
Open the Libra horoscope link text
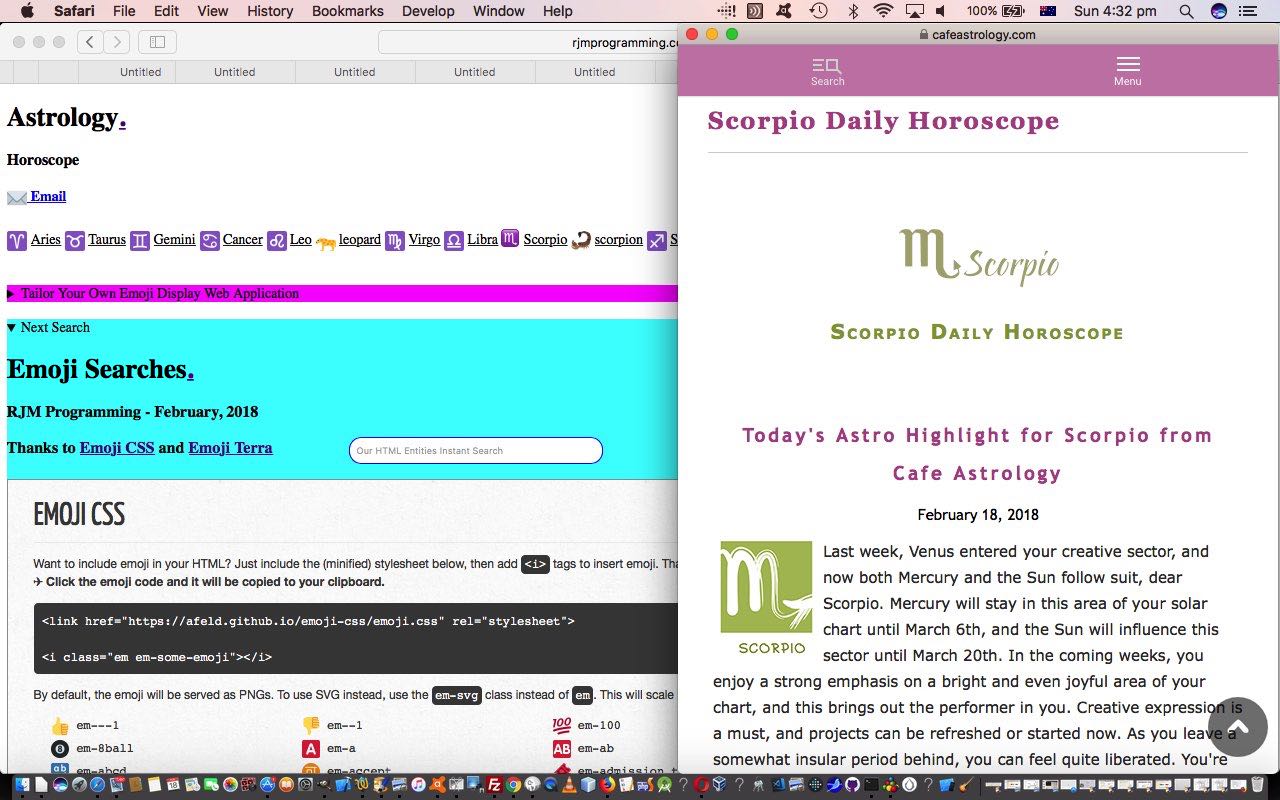(482, 240)
